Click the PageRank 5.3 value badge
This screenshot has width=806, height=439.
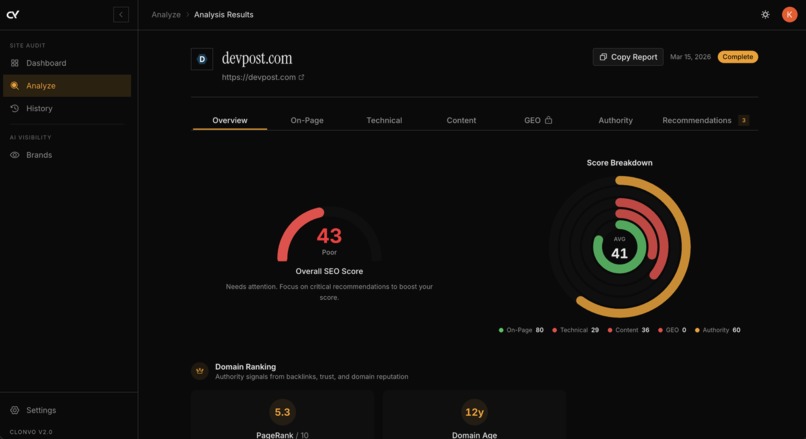pyautogui.click(x=282, y=412)
